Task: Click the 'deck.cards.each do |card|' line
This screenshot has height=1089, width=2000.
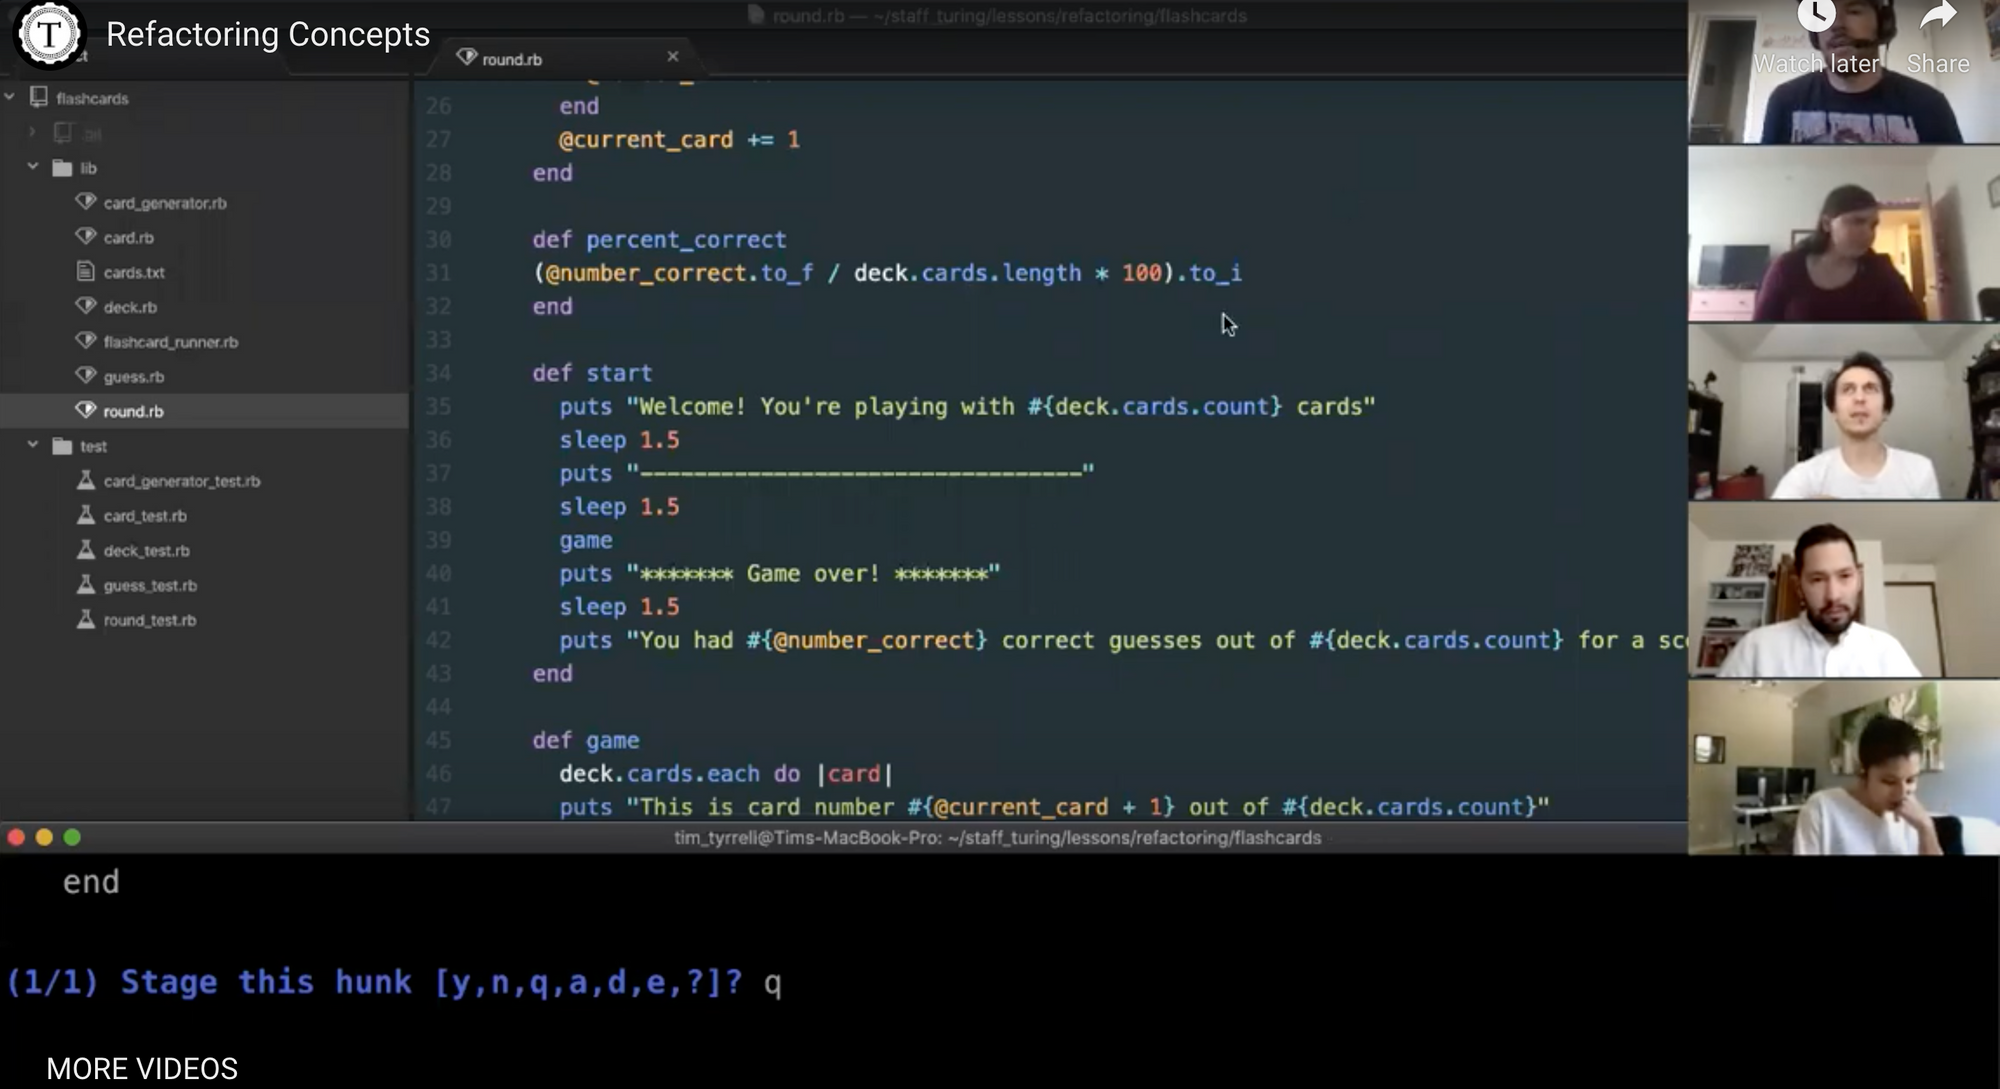Action: [726, 774]
